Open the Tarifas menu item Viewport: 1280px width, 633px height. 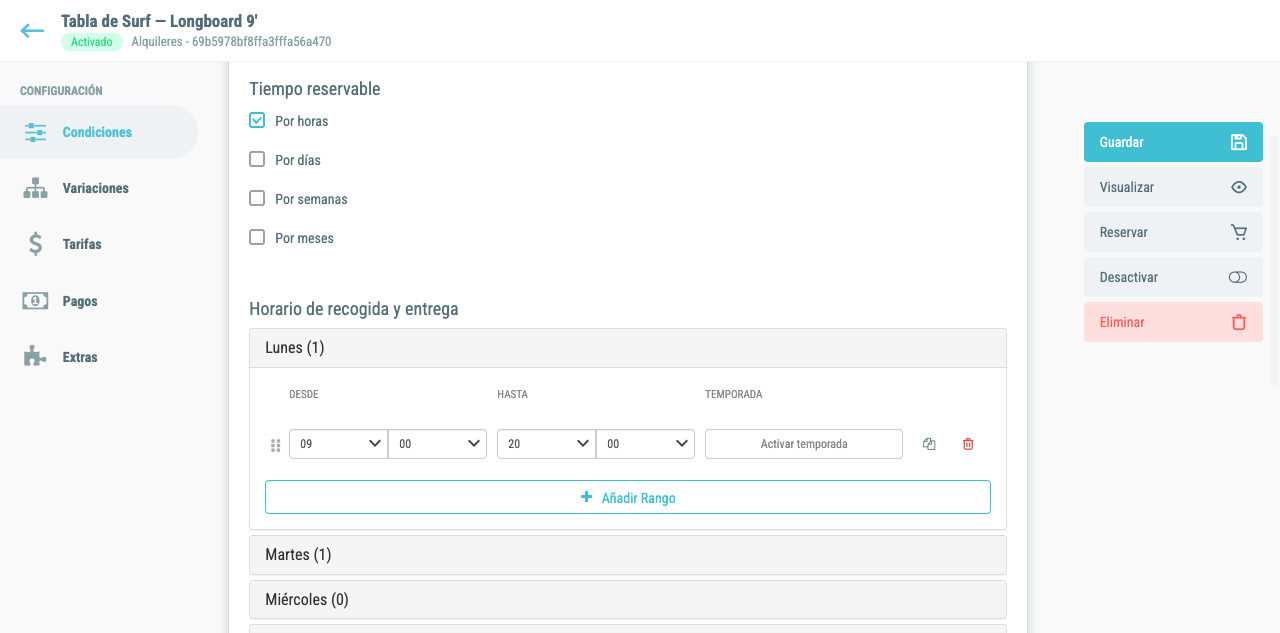[99, 244]
